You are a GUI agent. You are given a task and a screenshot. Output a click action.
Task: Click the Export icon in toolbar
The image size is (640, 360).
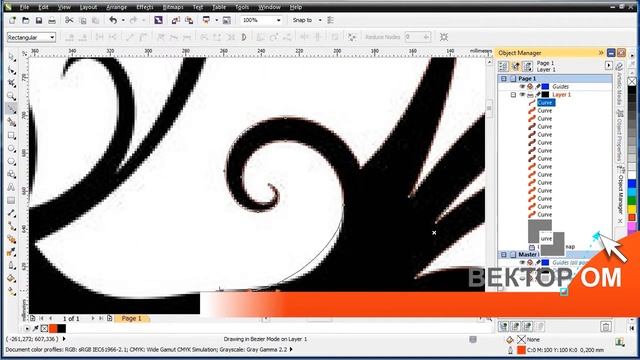point(189,20)
